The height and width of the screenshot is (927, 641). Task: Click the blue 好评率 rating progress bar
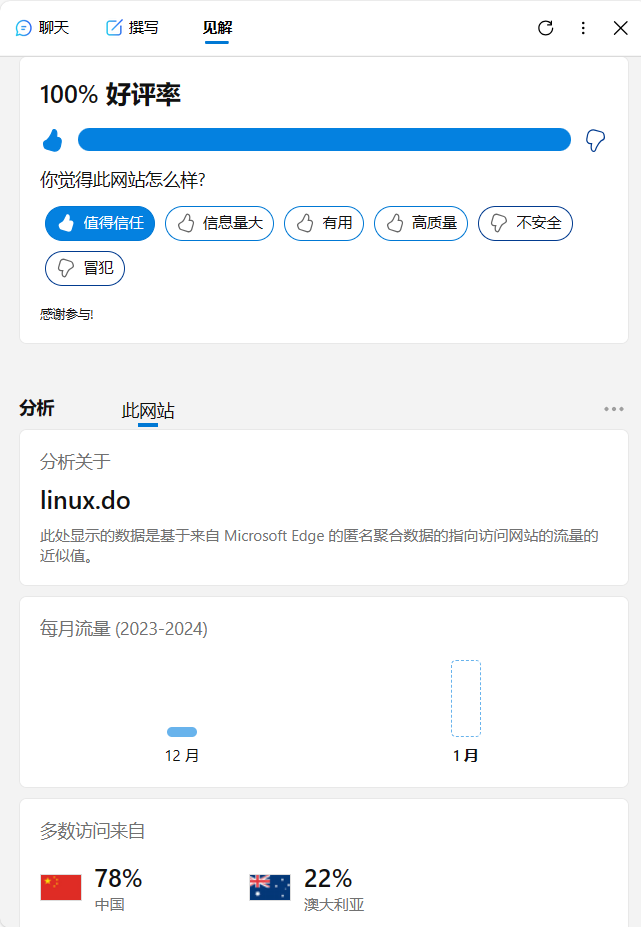[324, 140]
